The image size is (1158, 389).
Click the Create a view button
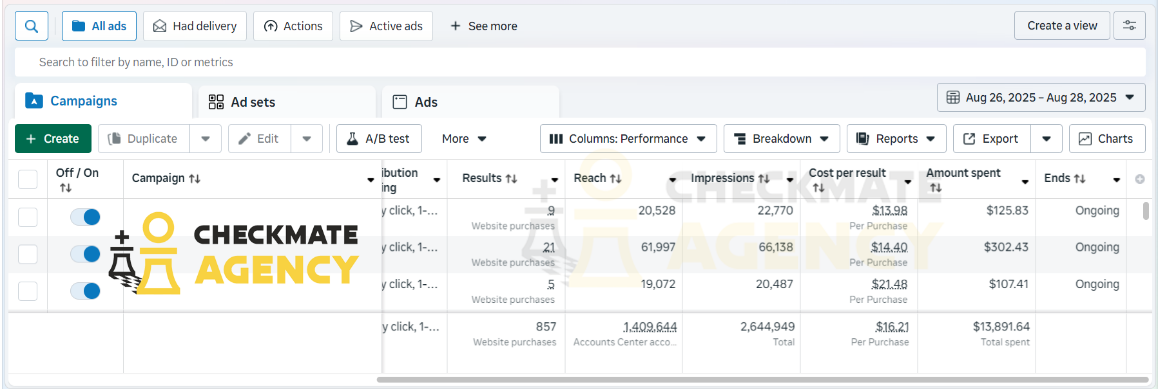[x=1062, y=26]
